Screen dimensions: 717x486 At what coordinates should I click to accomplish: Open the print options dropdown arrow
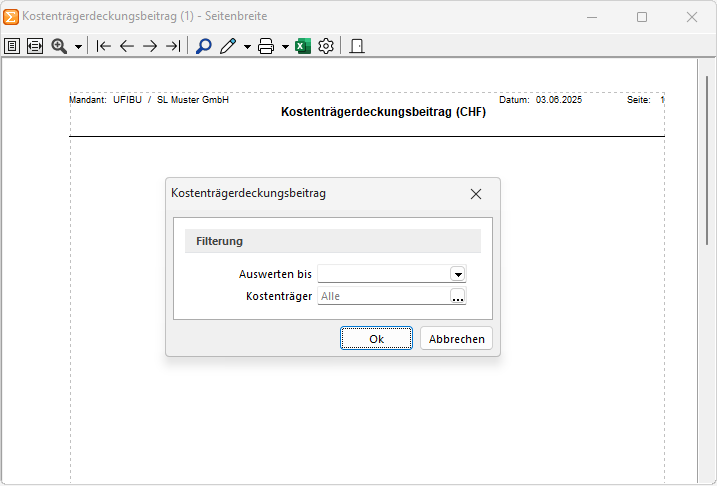[285, 47]
